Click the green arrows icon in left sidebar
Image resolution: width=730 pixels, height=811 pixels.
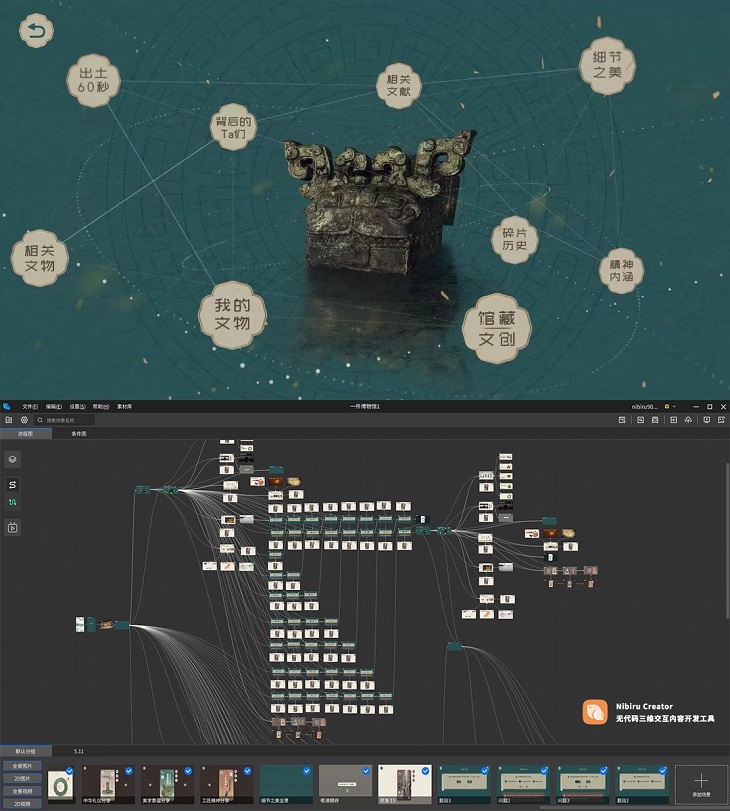click(13, 502)
